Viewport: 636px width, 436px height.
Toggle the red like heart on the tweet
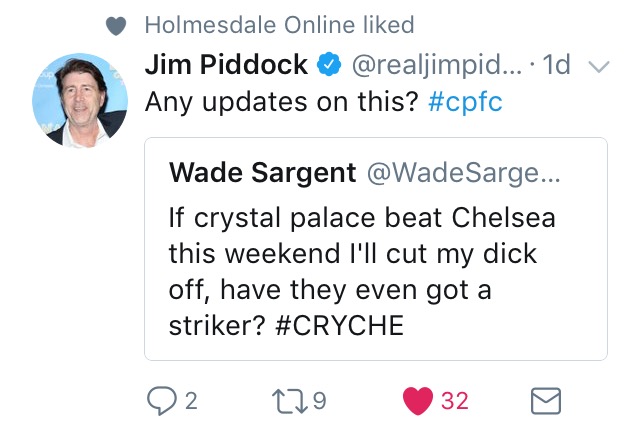click(x=417, y=401)
